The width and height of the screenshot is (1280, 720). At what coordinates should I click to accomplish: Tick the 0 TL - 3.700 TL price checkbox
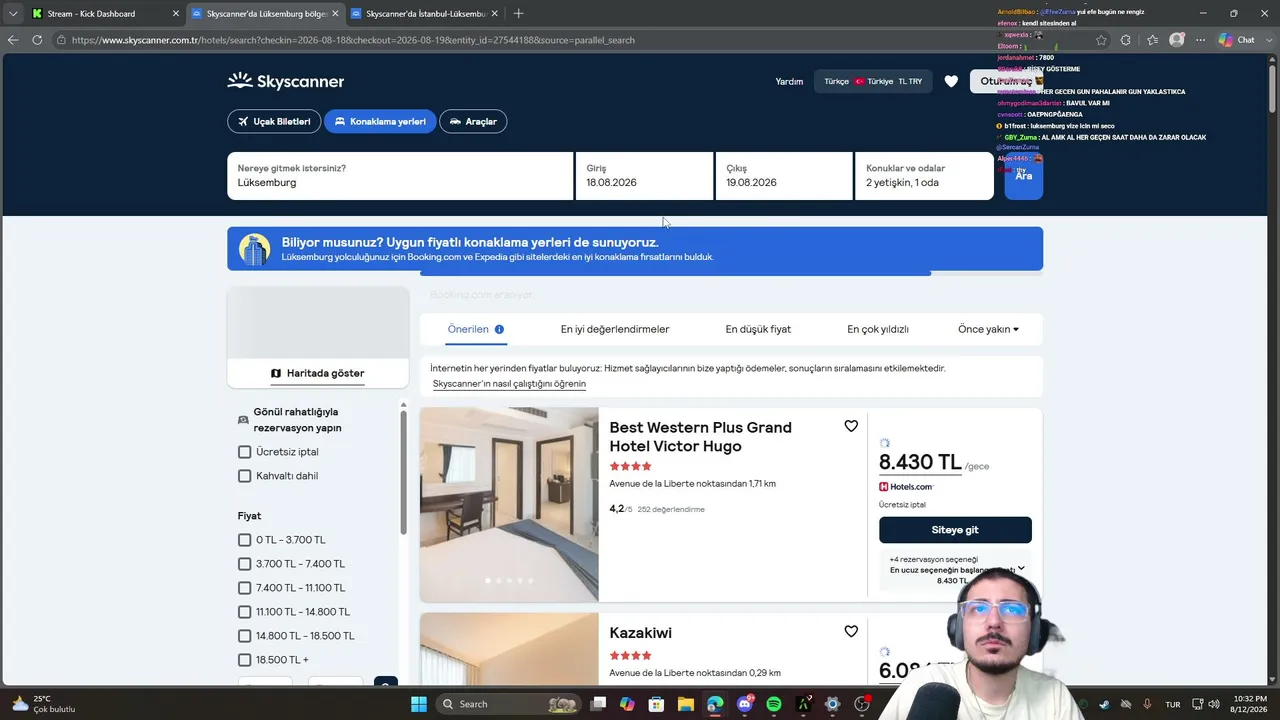tap(244, 540)
